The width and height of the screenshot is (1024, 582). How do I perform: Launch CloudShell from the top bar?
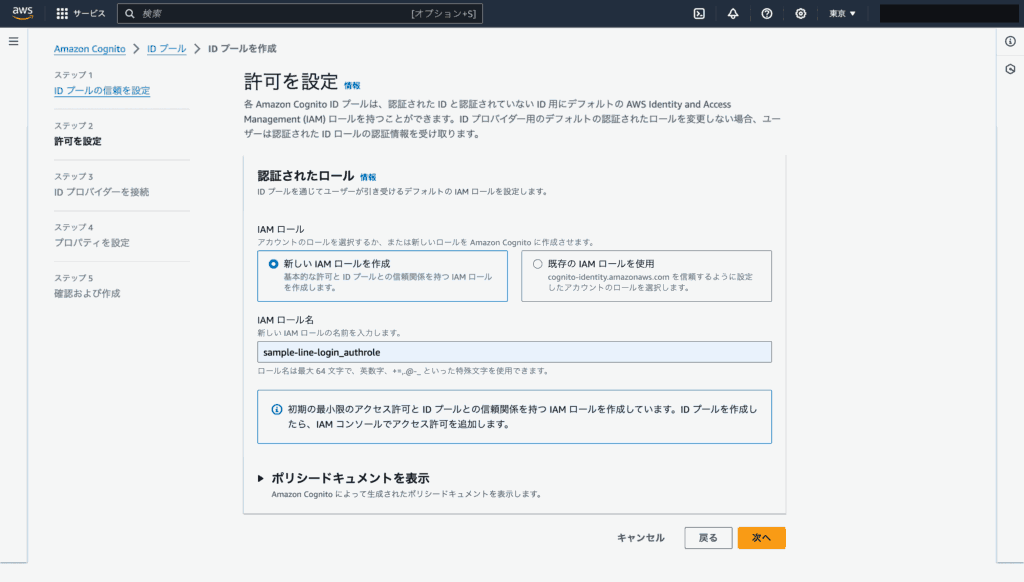pos(699,14)
